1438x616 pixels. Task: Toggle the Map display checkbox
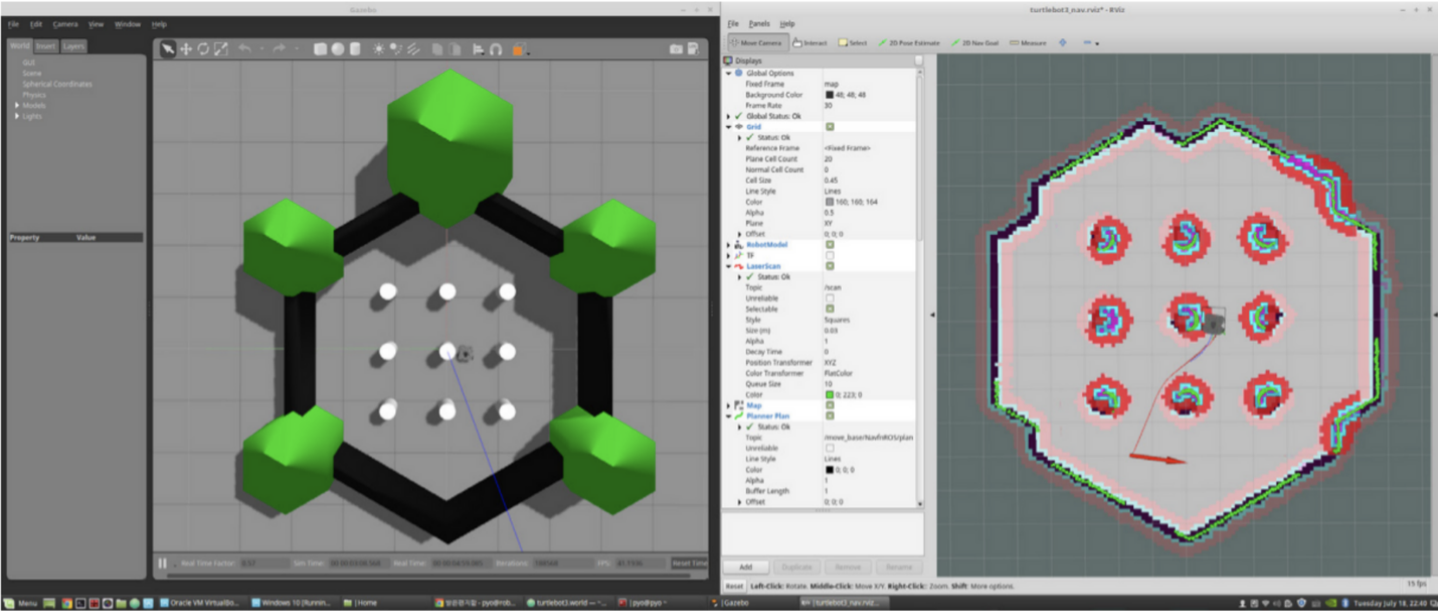coord(830,405)
